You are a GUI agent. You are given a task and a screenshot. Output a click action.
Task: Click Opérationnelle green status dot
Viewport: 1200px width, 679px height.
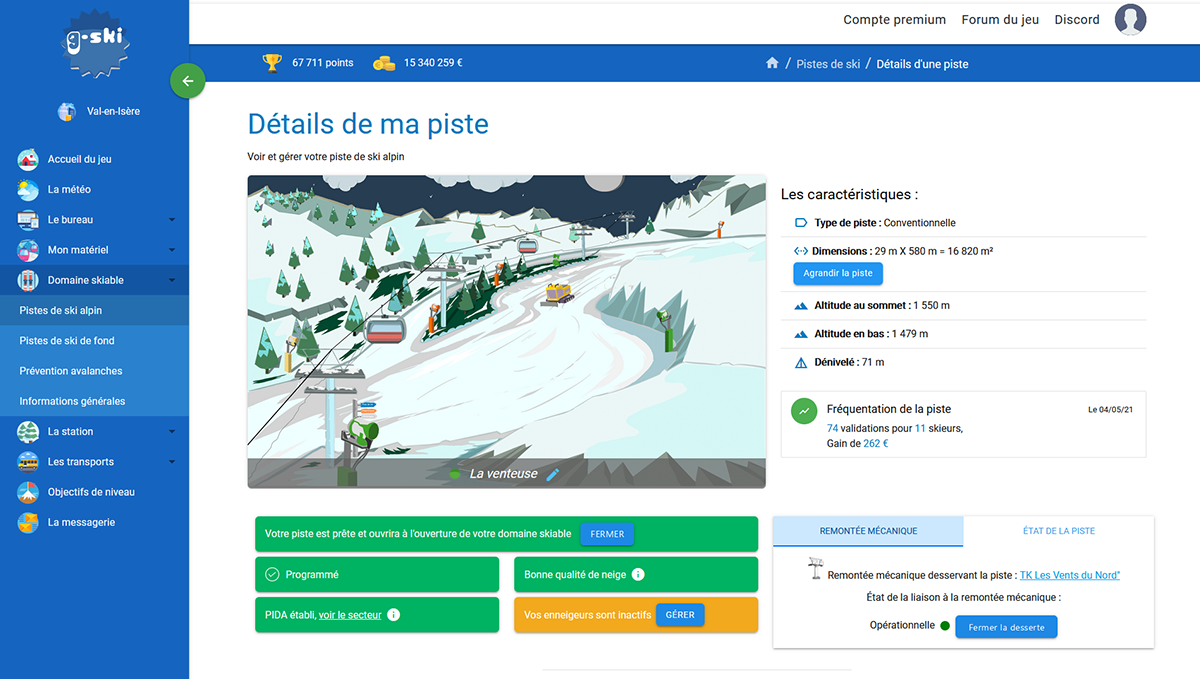click(944, 626)
